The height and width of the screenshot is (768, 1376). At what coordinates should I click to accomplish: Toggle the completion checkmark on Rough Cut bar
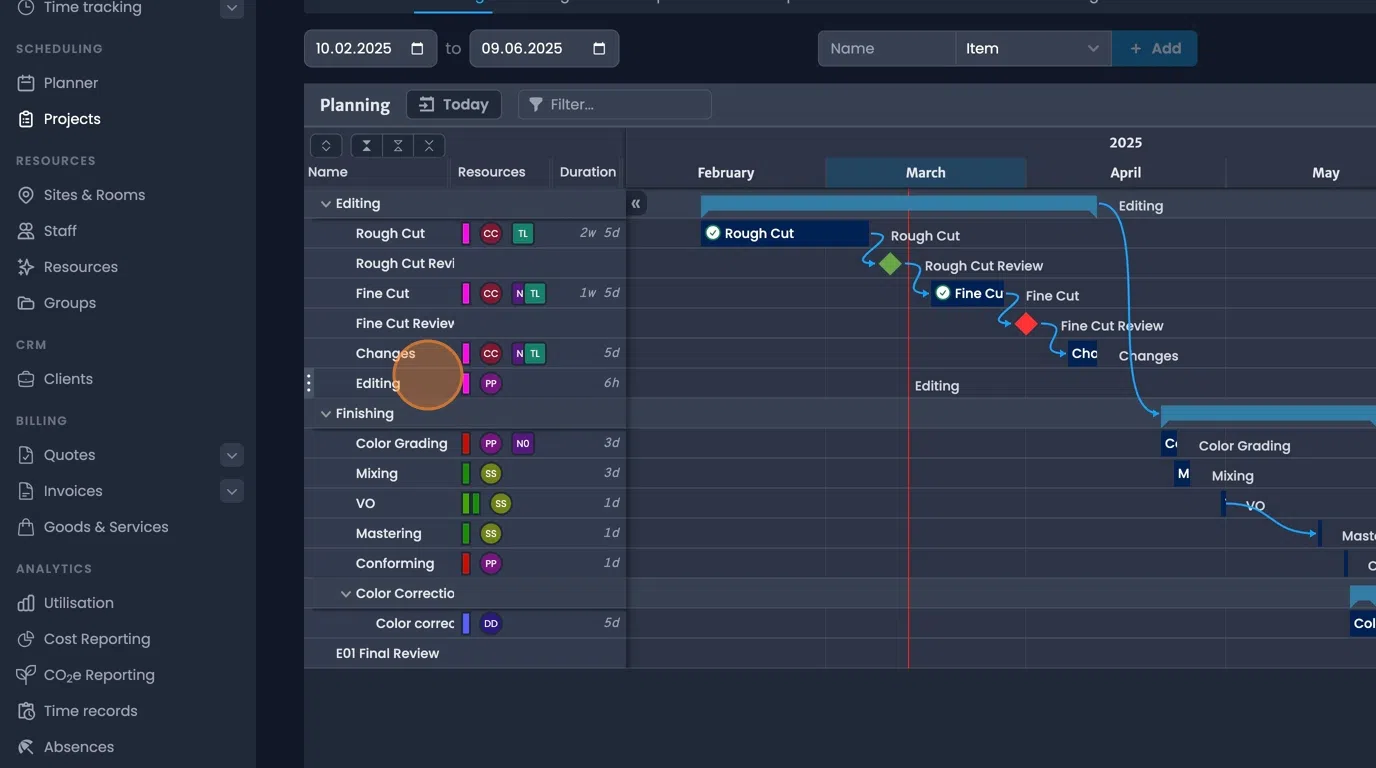coord(713,233)
